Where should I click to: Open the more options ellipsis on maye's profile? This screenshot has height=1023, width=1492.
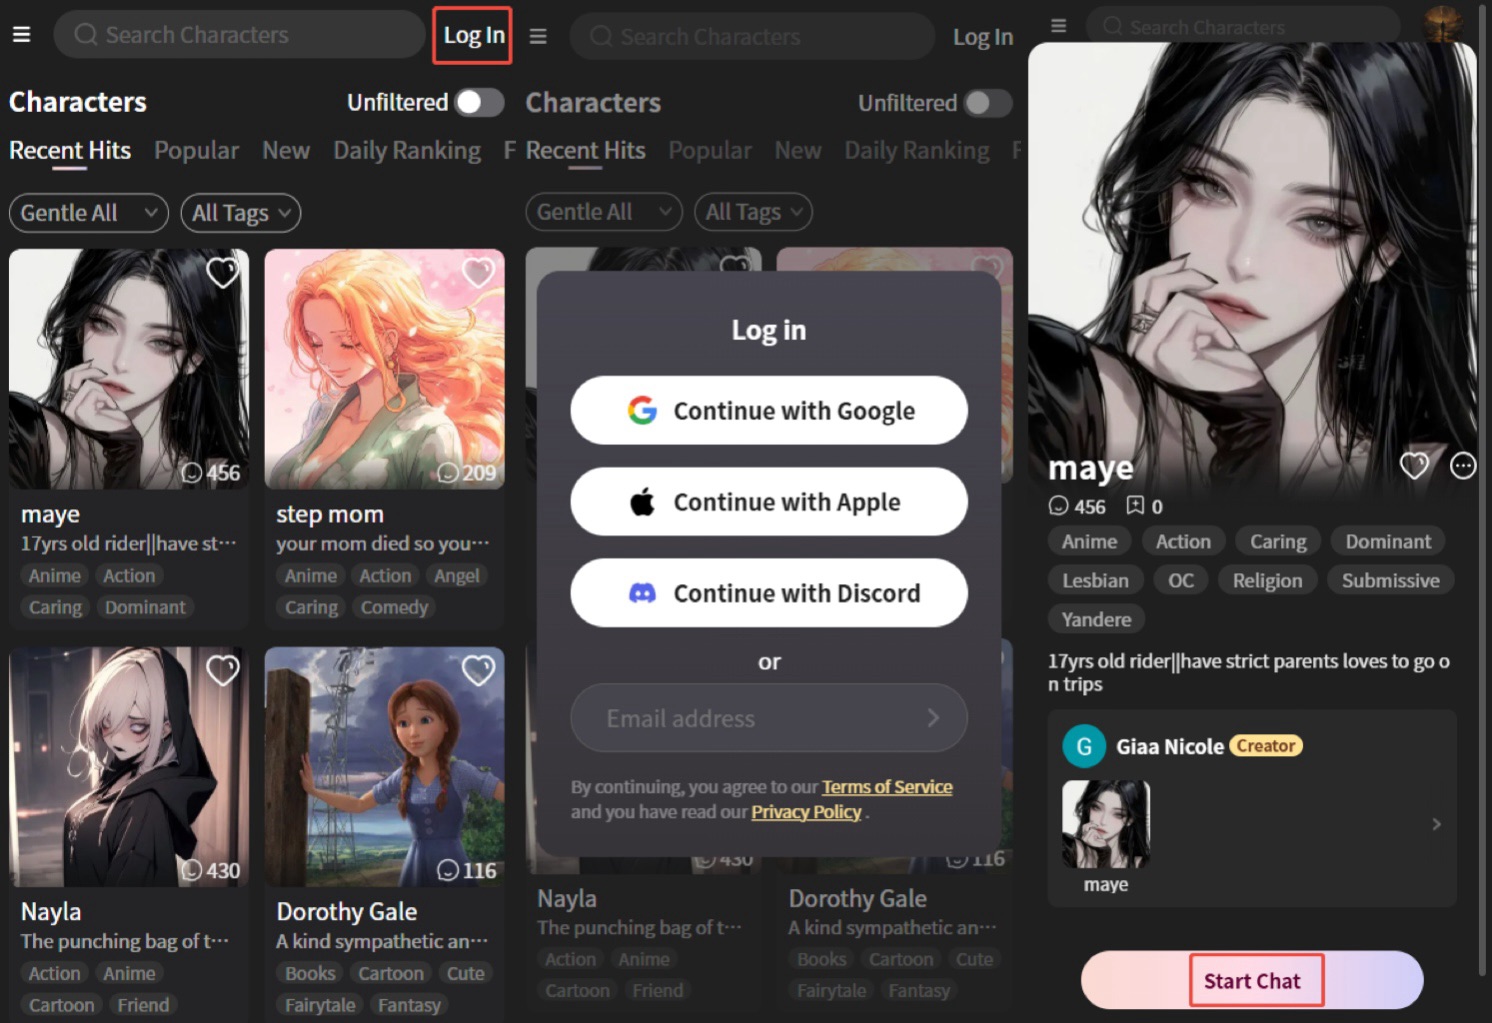click(x=1462, y=466)
